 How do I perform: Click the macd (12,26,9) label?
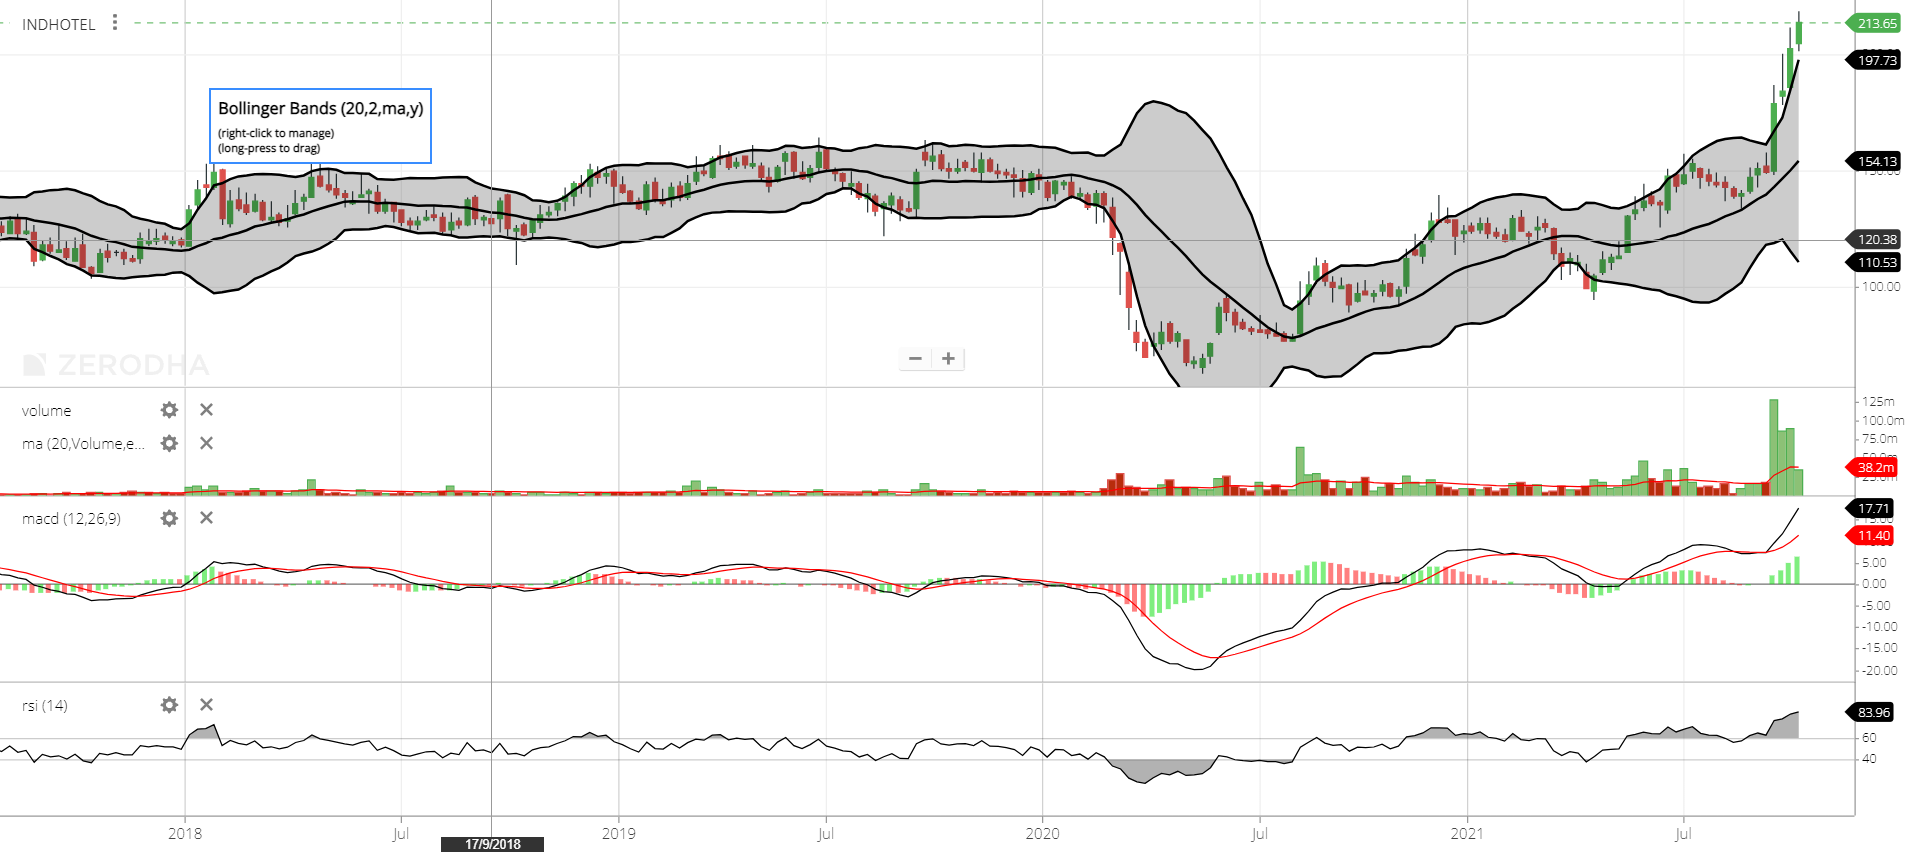coord(71,519)
